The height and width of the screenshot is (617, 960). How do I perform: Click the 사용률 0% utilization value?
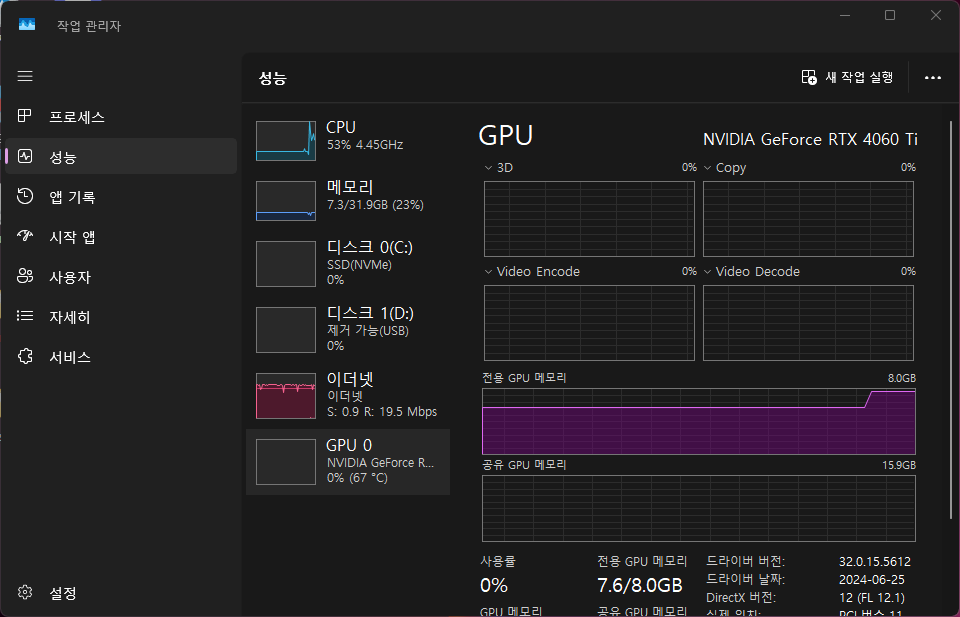493,585
